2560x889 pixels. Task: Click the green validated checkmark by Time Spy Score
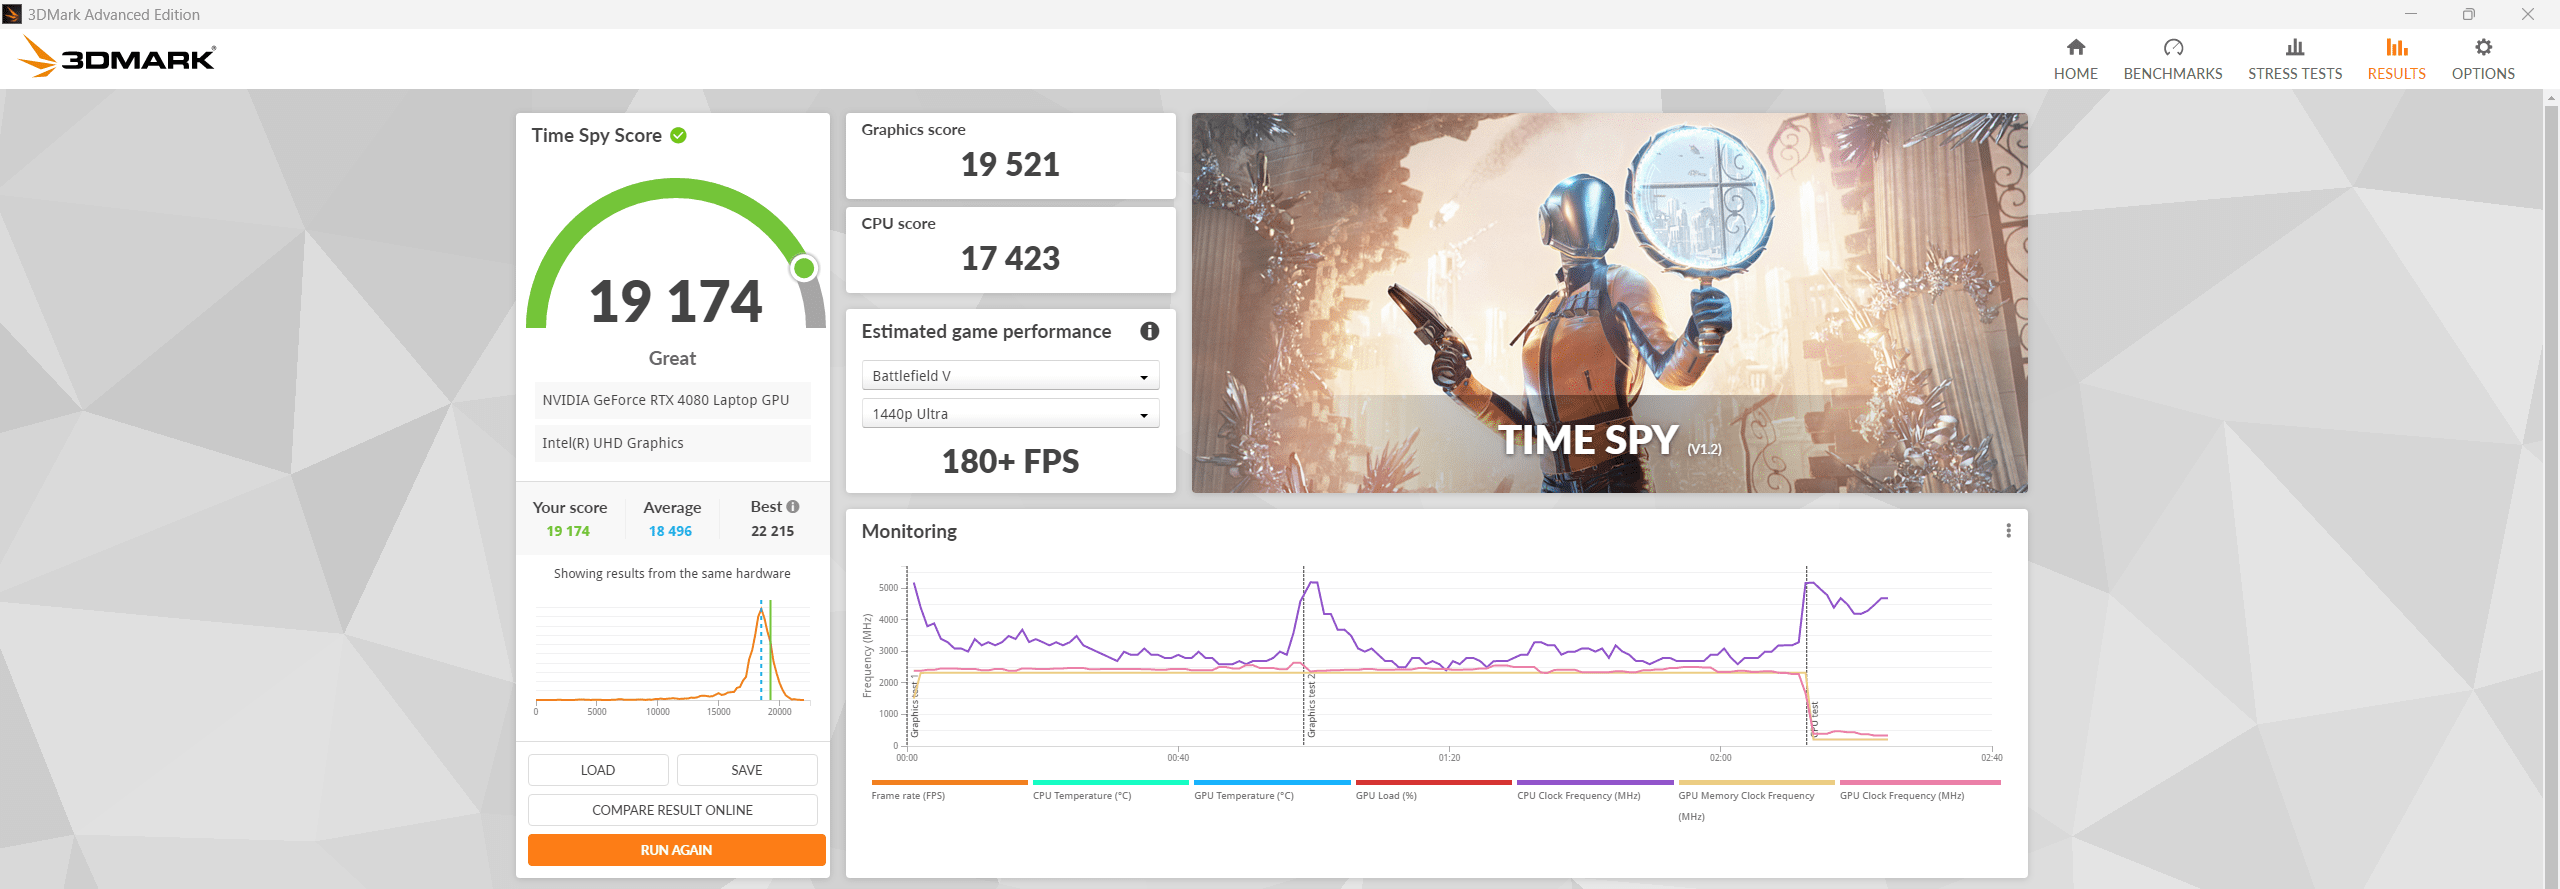(x=679, y=136)
